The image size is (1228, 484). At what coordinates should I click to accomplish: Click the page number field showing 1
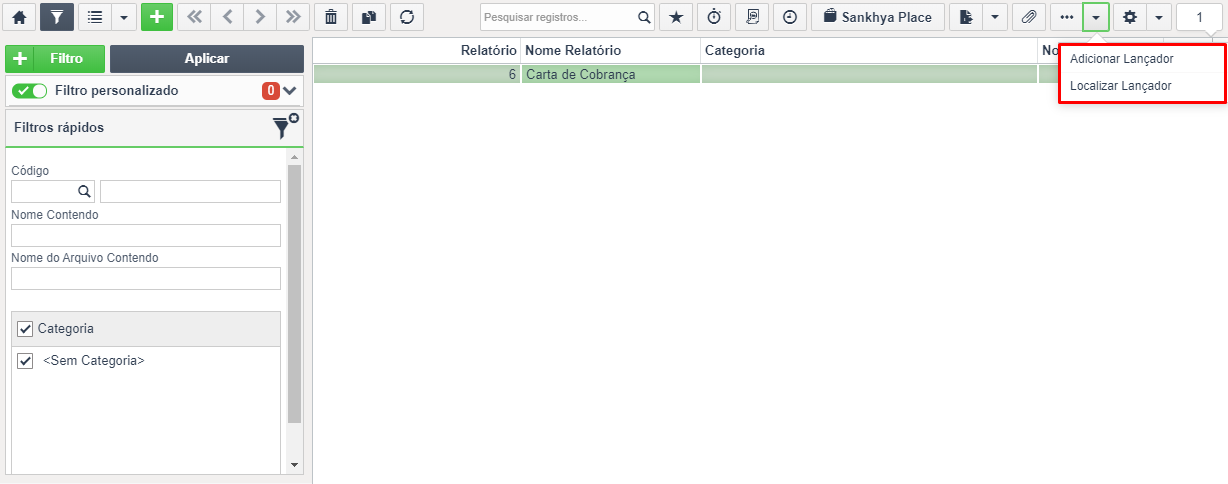pos(1200,17)
